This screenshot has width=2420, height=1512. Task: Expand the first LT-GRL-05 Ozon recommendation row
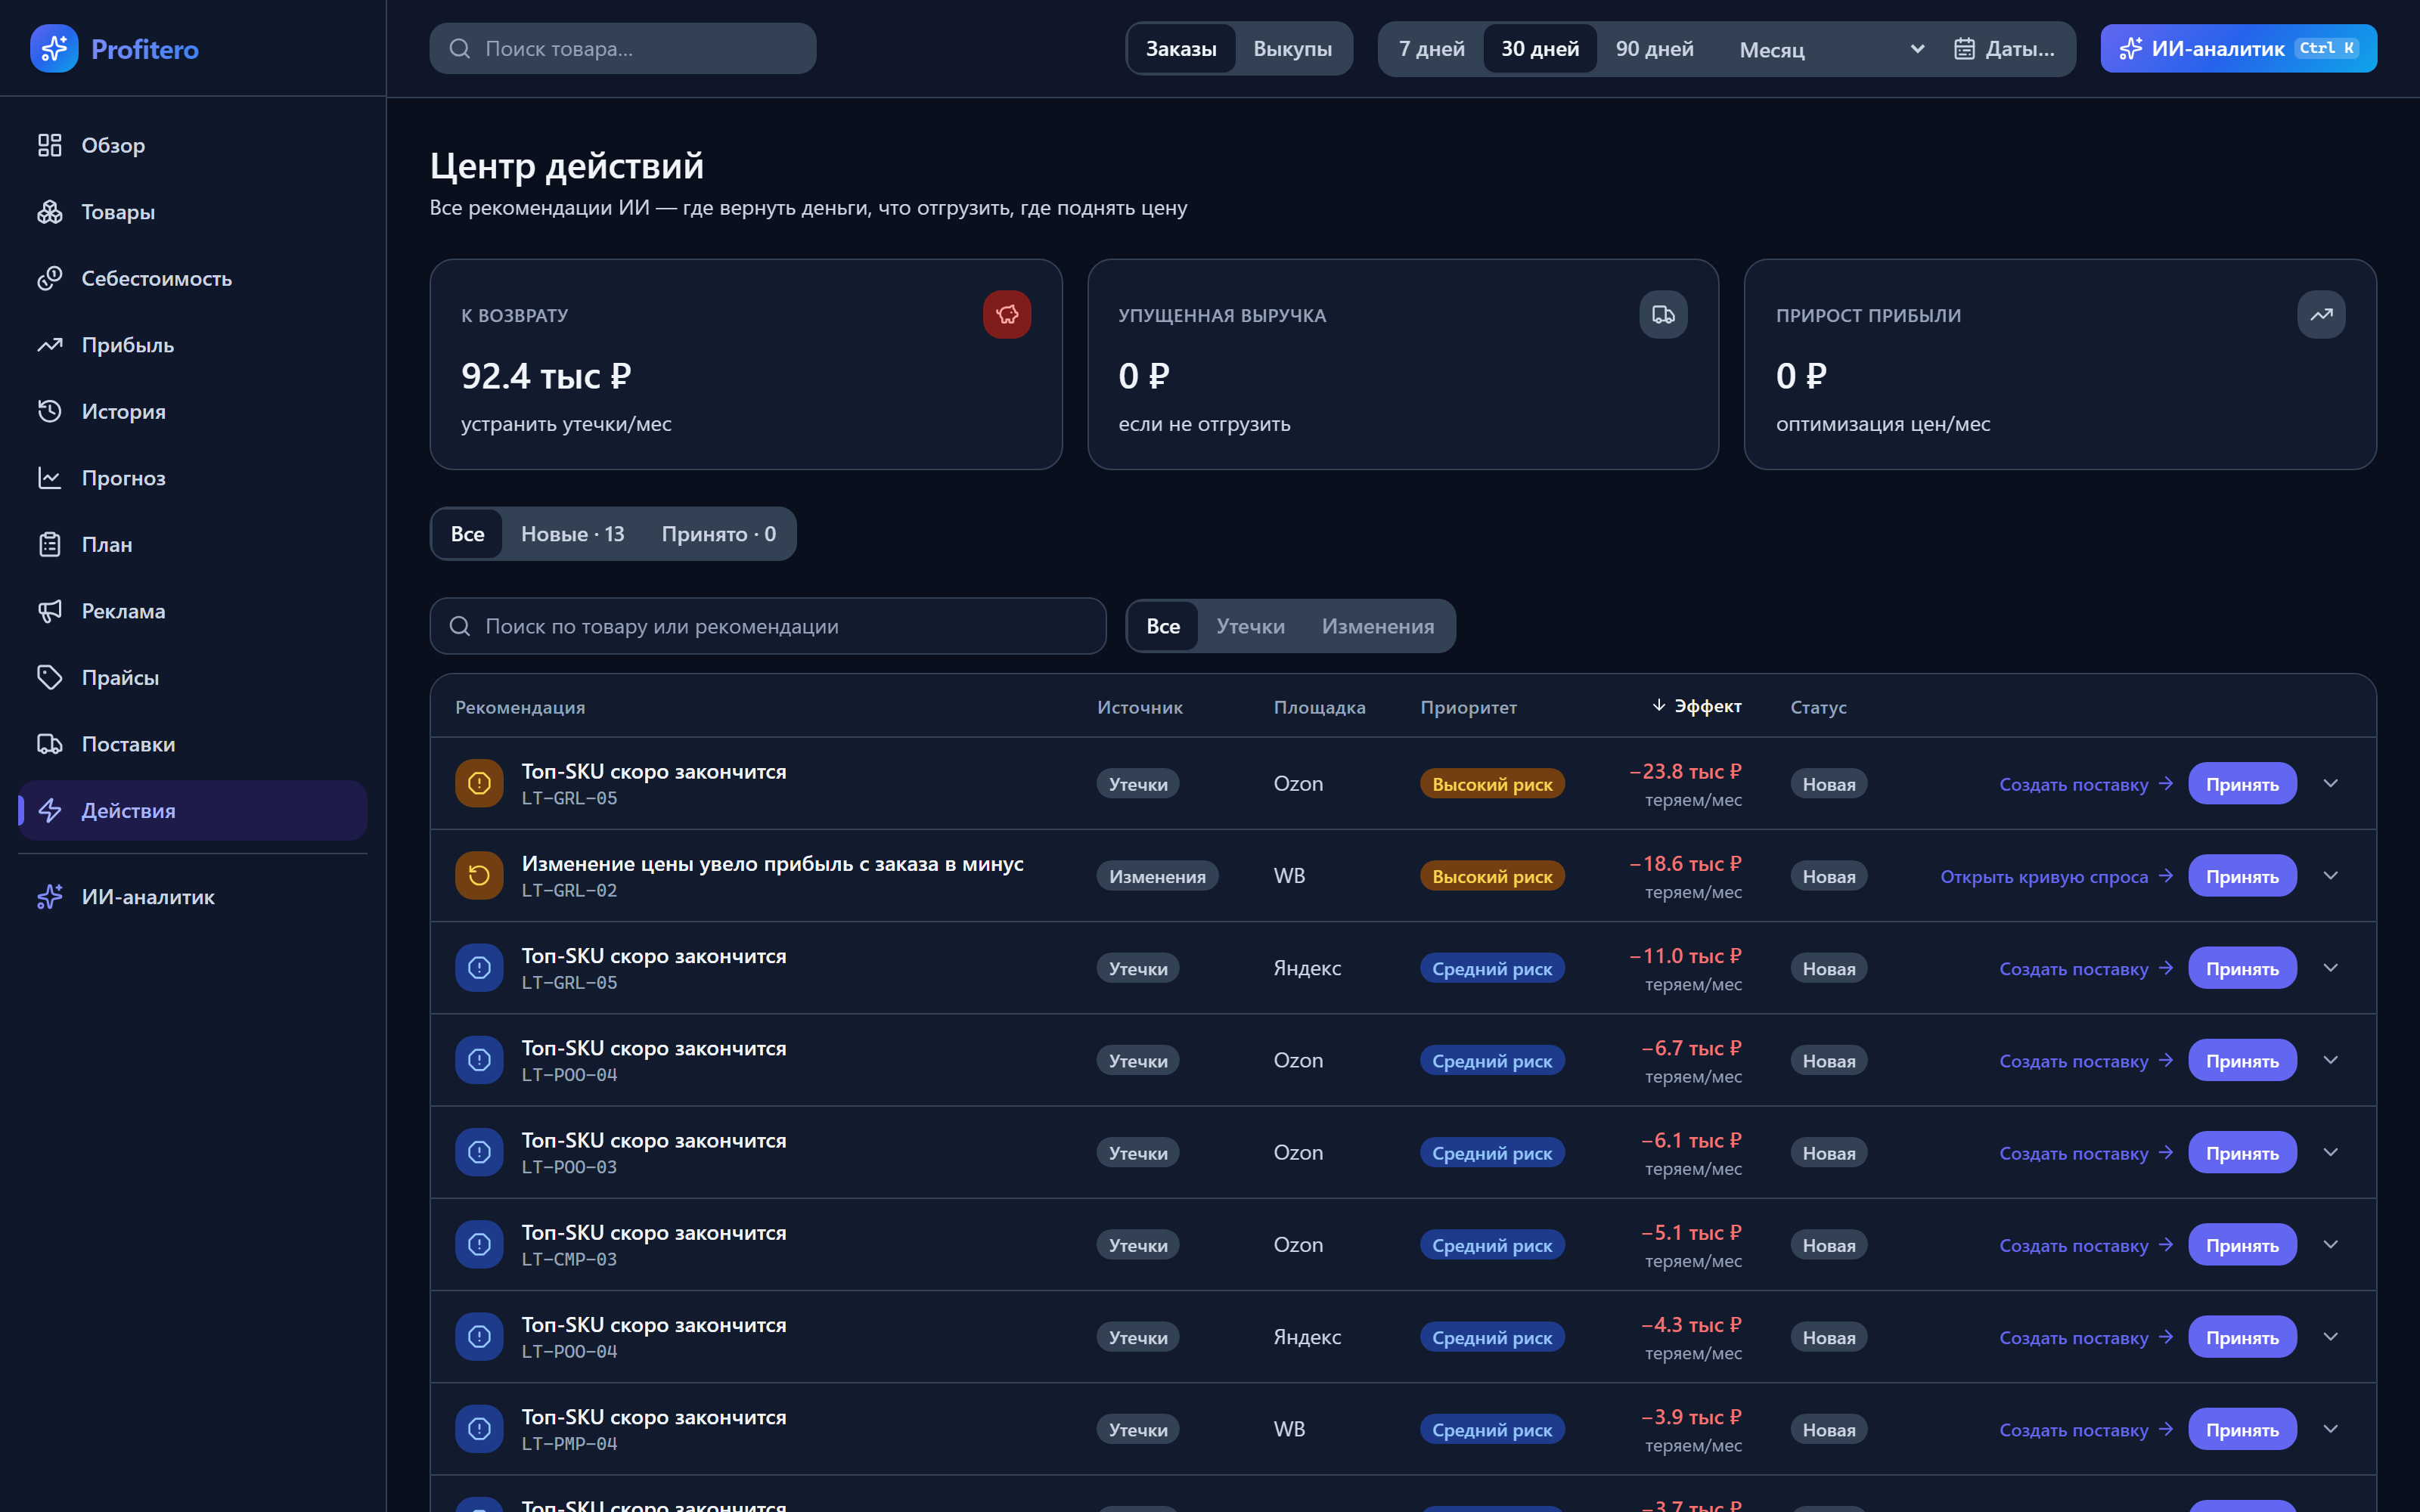click(x=2331, y=783)
